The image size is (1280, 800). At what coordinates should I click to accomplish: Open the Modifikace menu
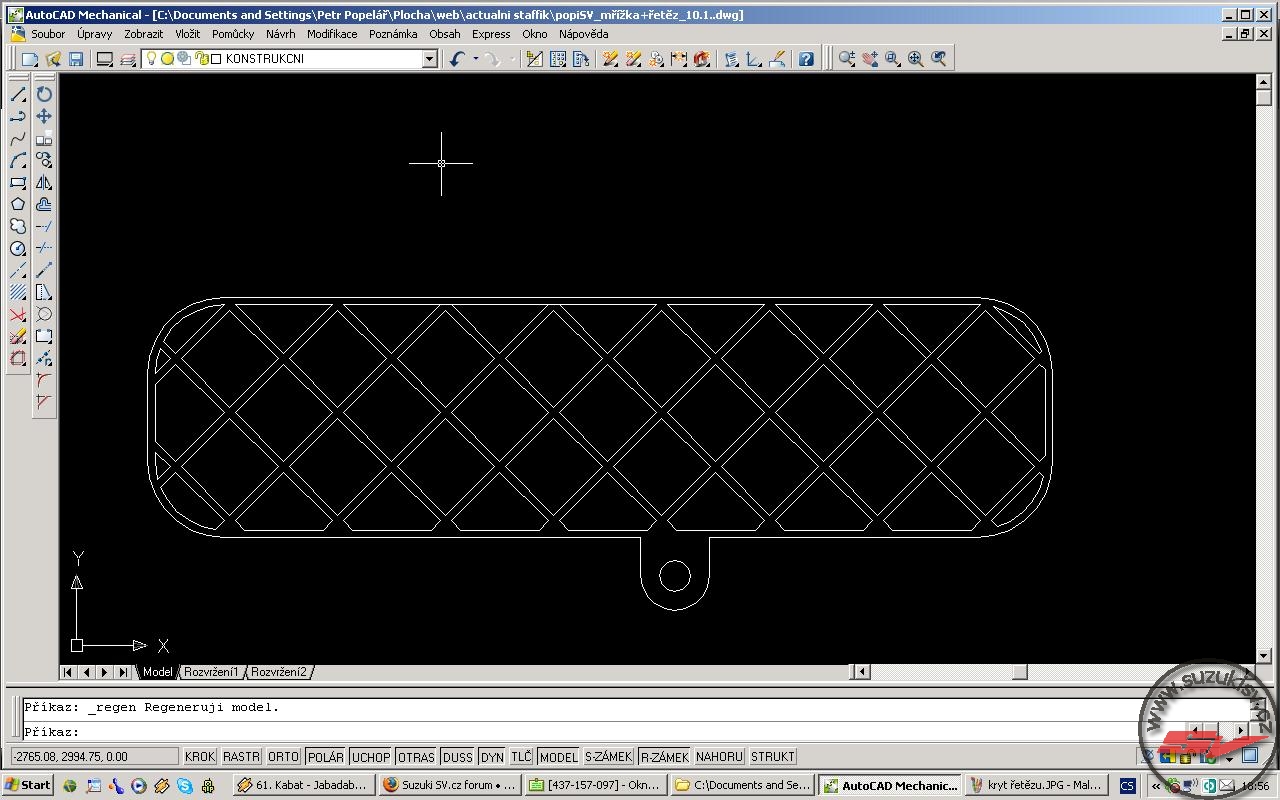click(332, 34)
